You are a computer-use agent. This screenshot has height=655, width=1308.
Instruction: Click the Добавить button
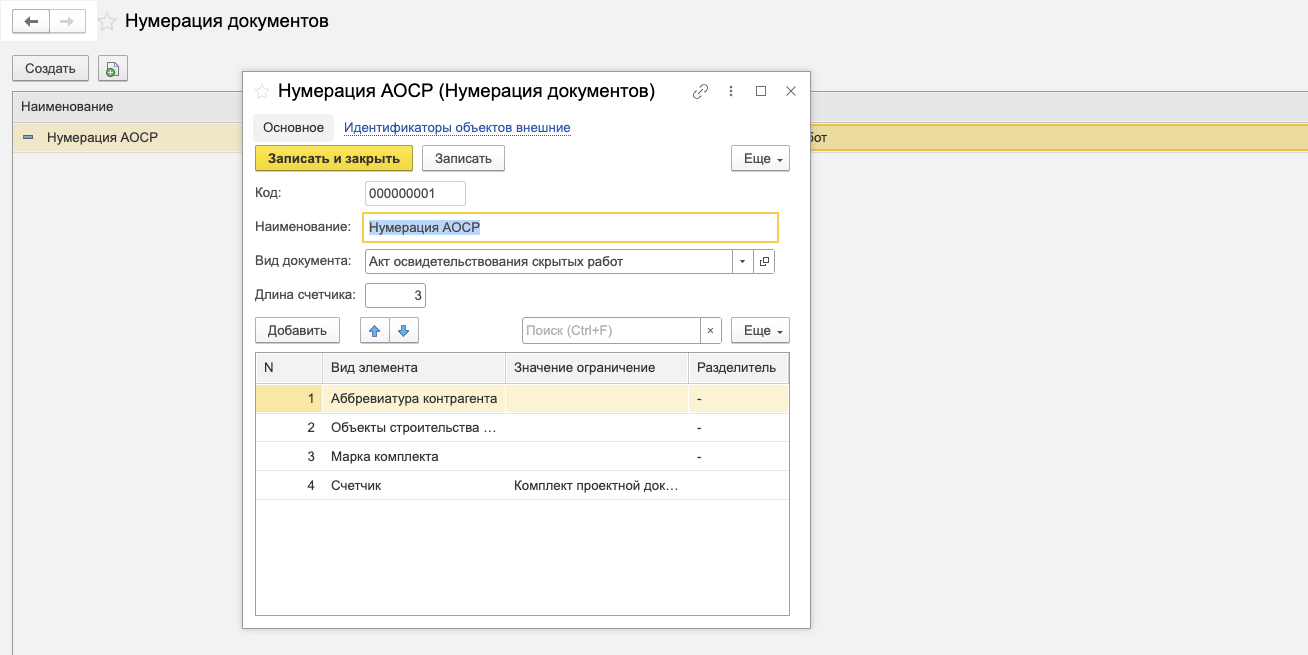coord(297,331)
